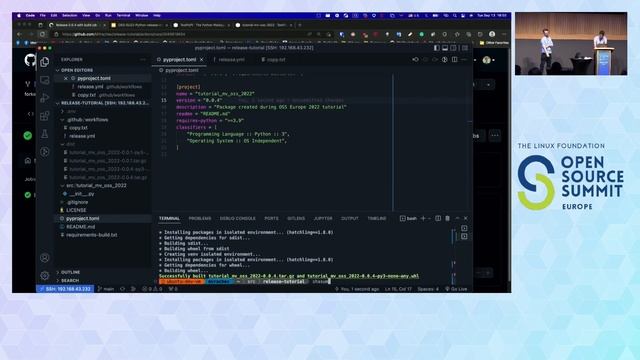Open the Explorer view in the activity bar
Image resolution: width=640 pixels, height=360 pixels.
[44, 62]
